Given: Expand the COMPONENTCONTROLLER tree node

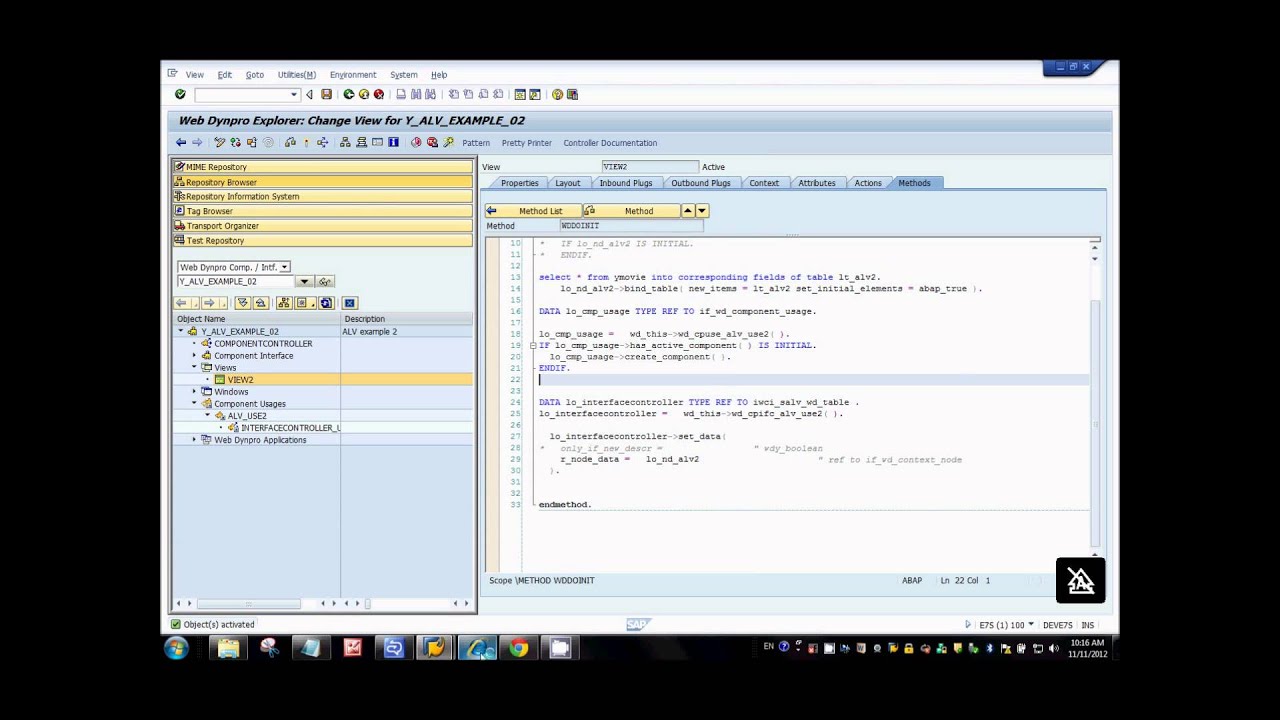Looking at the screenshot, I should pyautogui.click(x=195, y=344).
